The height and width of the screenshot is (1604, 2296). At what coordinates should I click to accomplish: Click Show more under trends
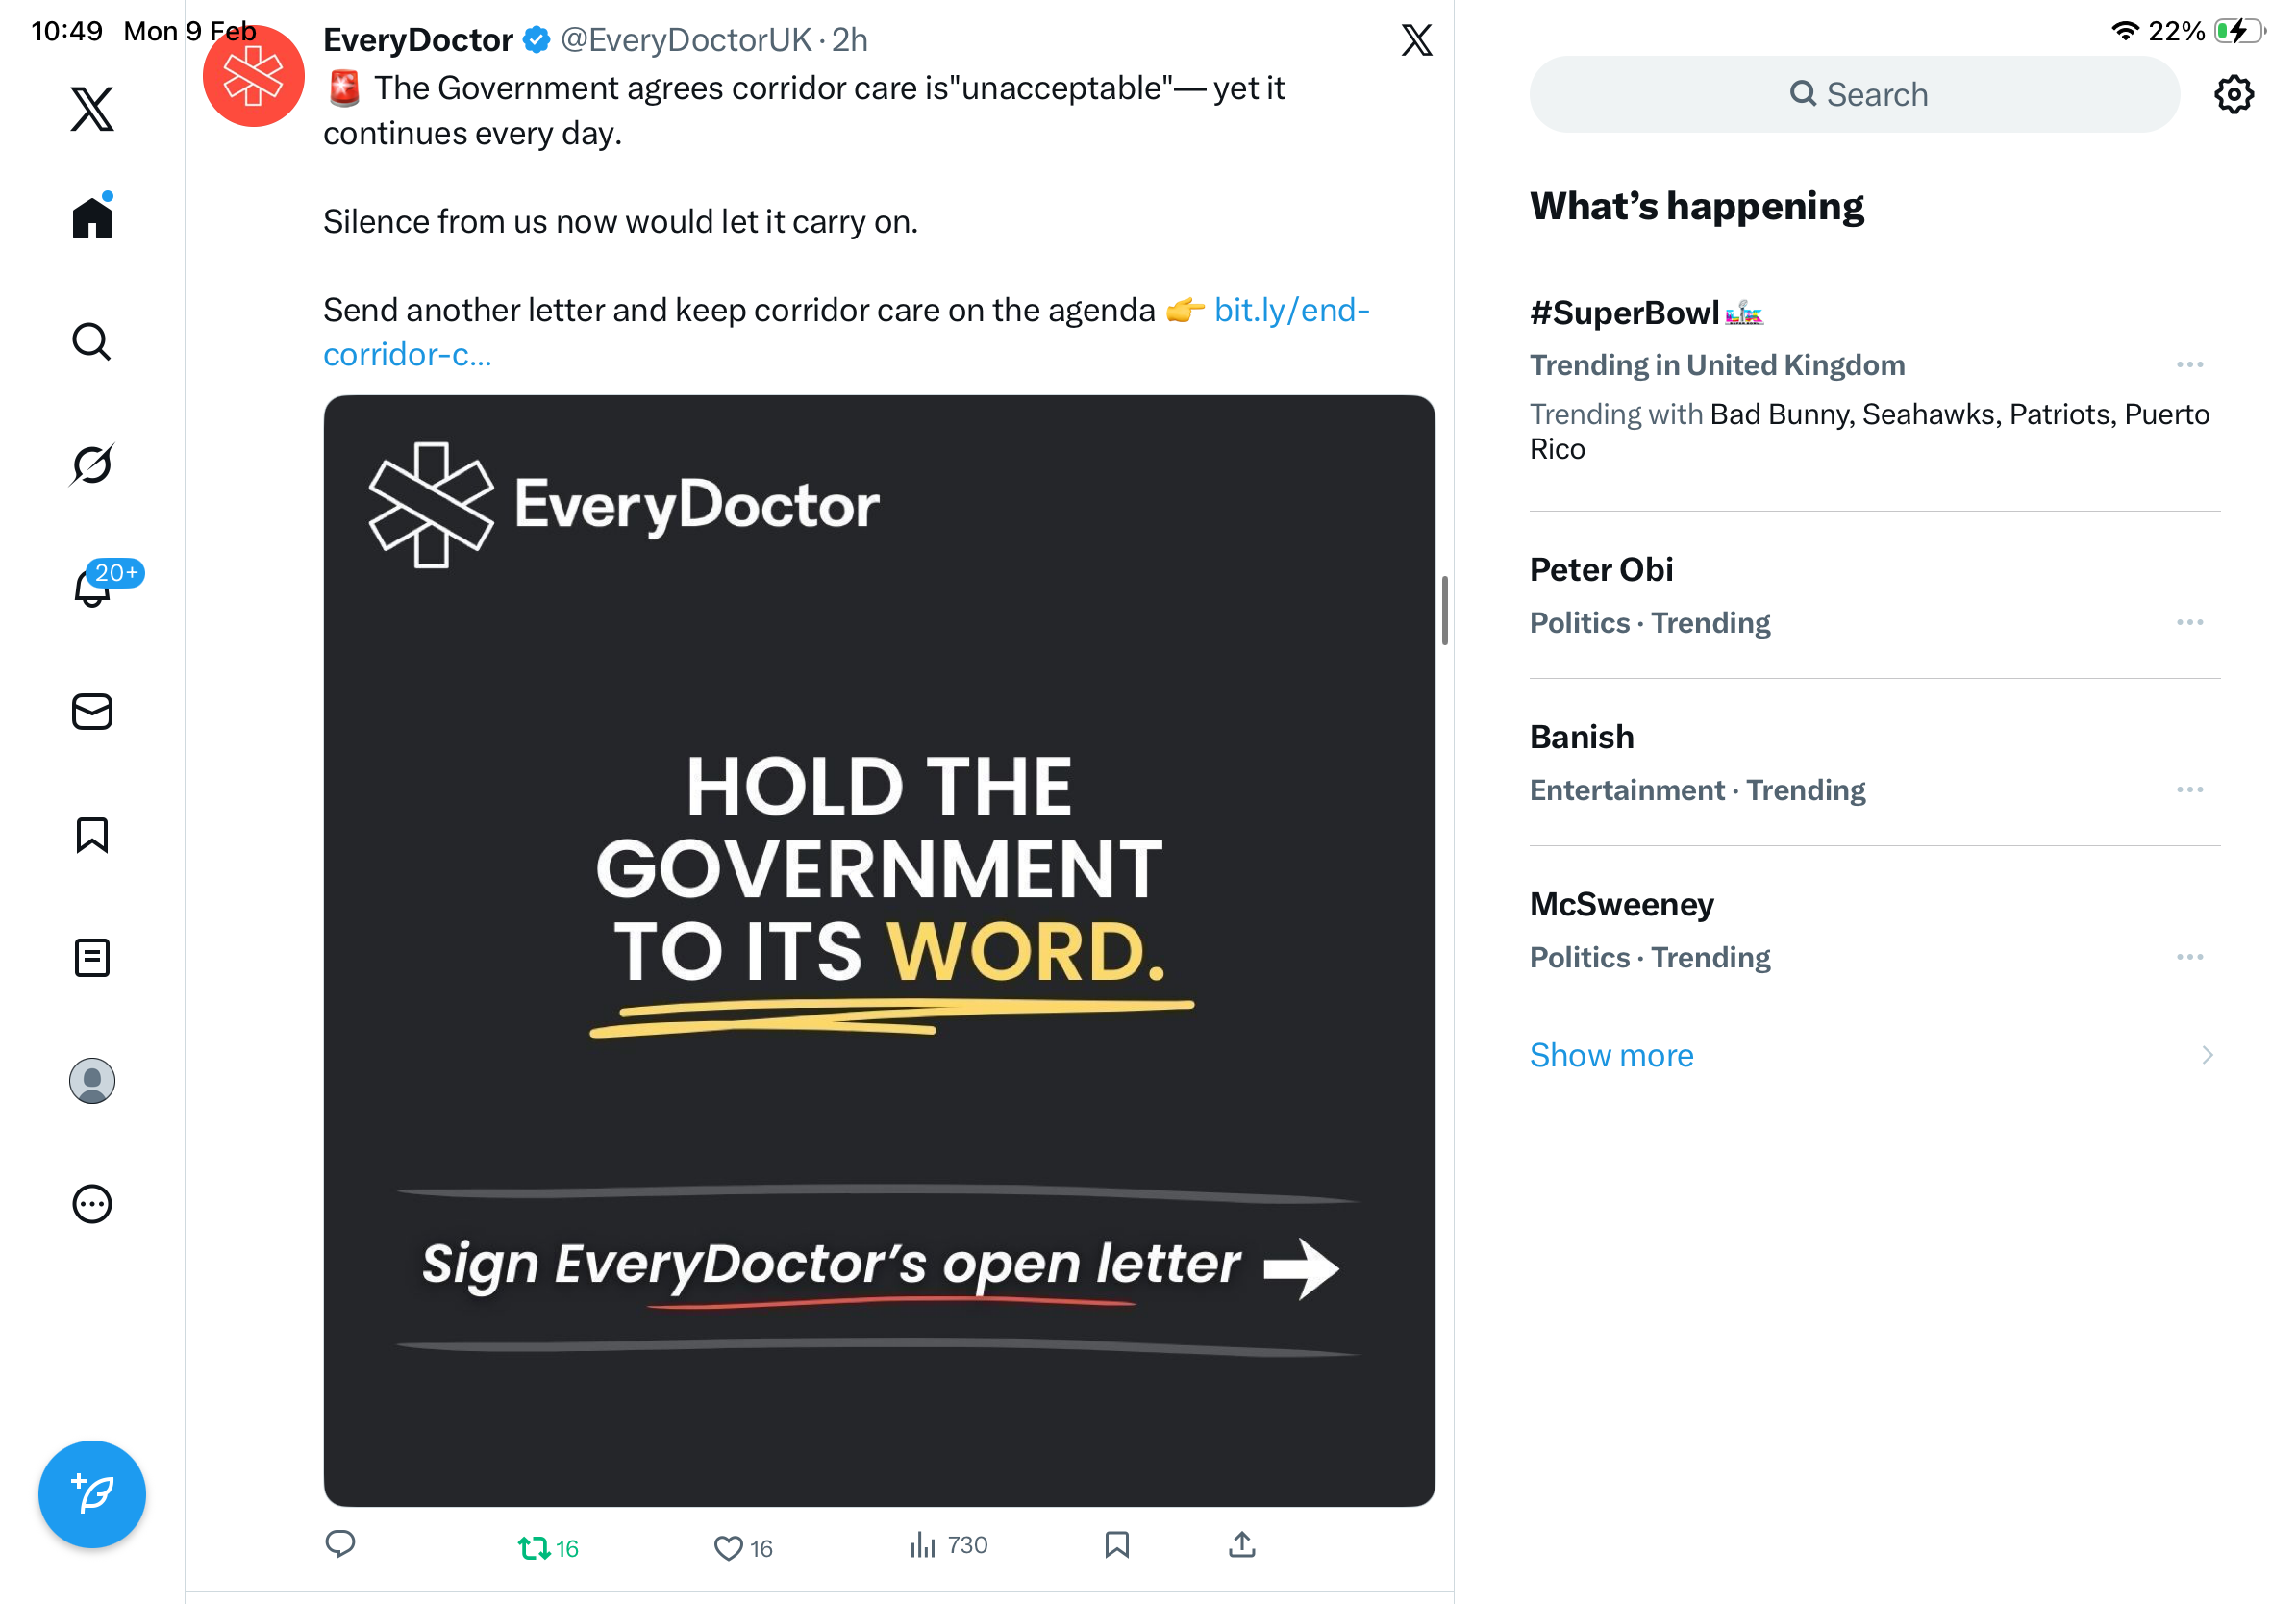coord(1611,1055)
